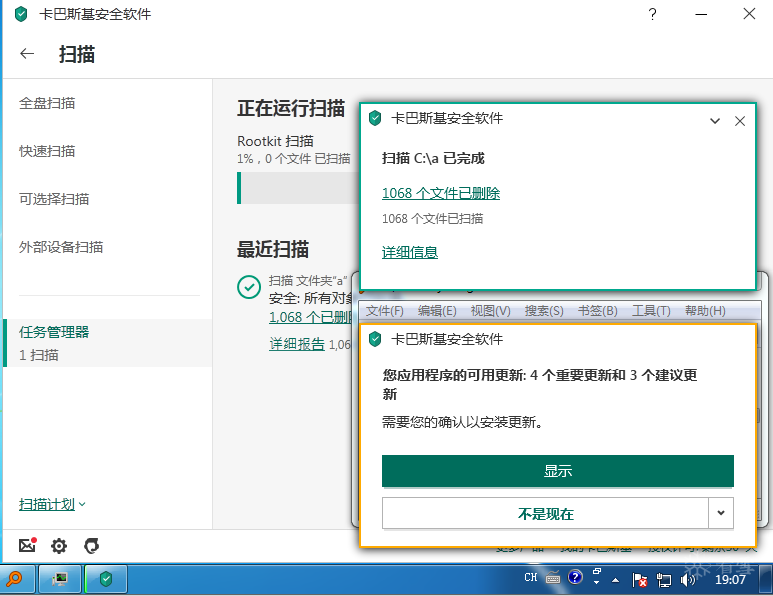The image size is (773, 596).
Task: Show hidden tray icons with up arrow
Action: click(x=615, y=580)
